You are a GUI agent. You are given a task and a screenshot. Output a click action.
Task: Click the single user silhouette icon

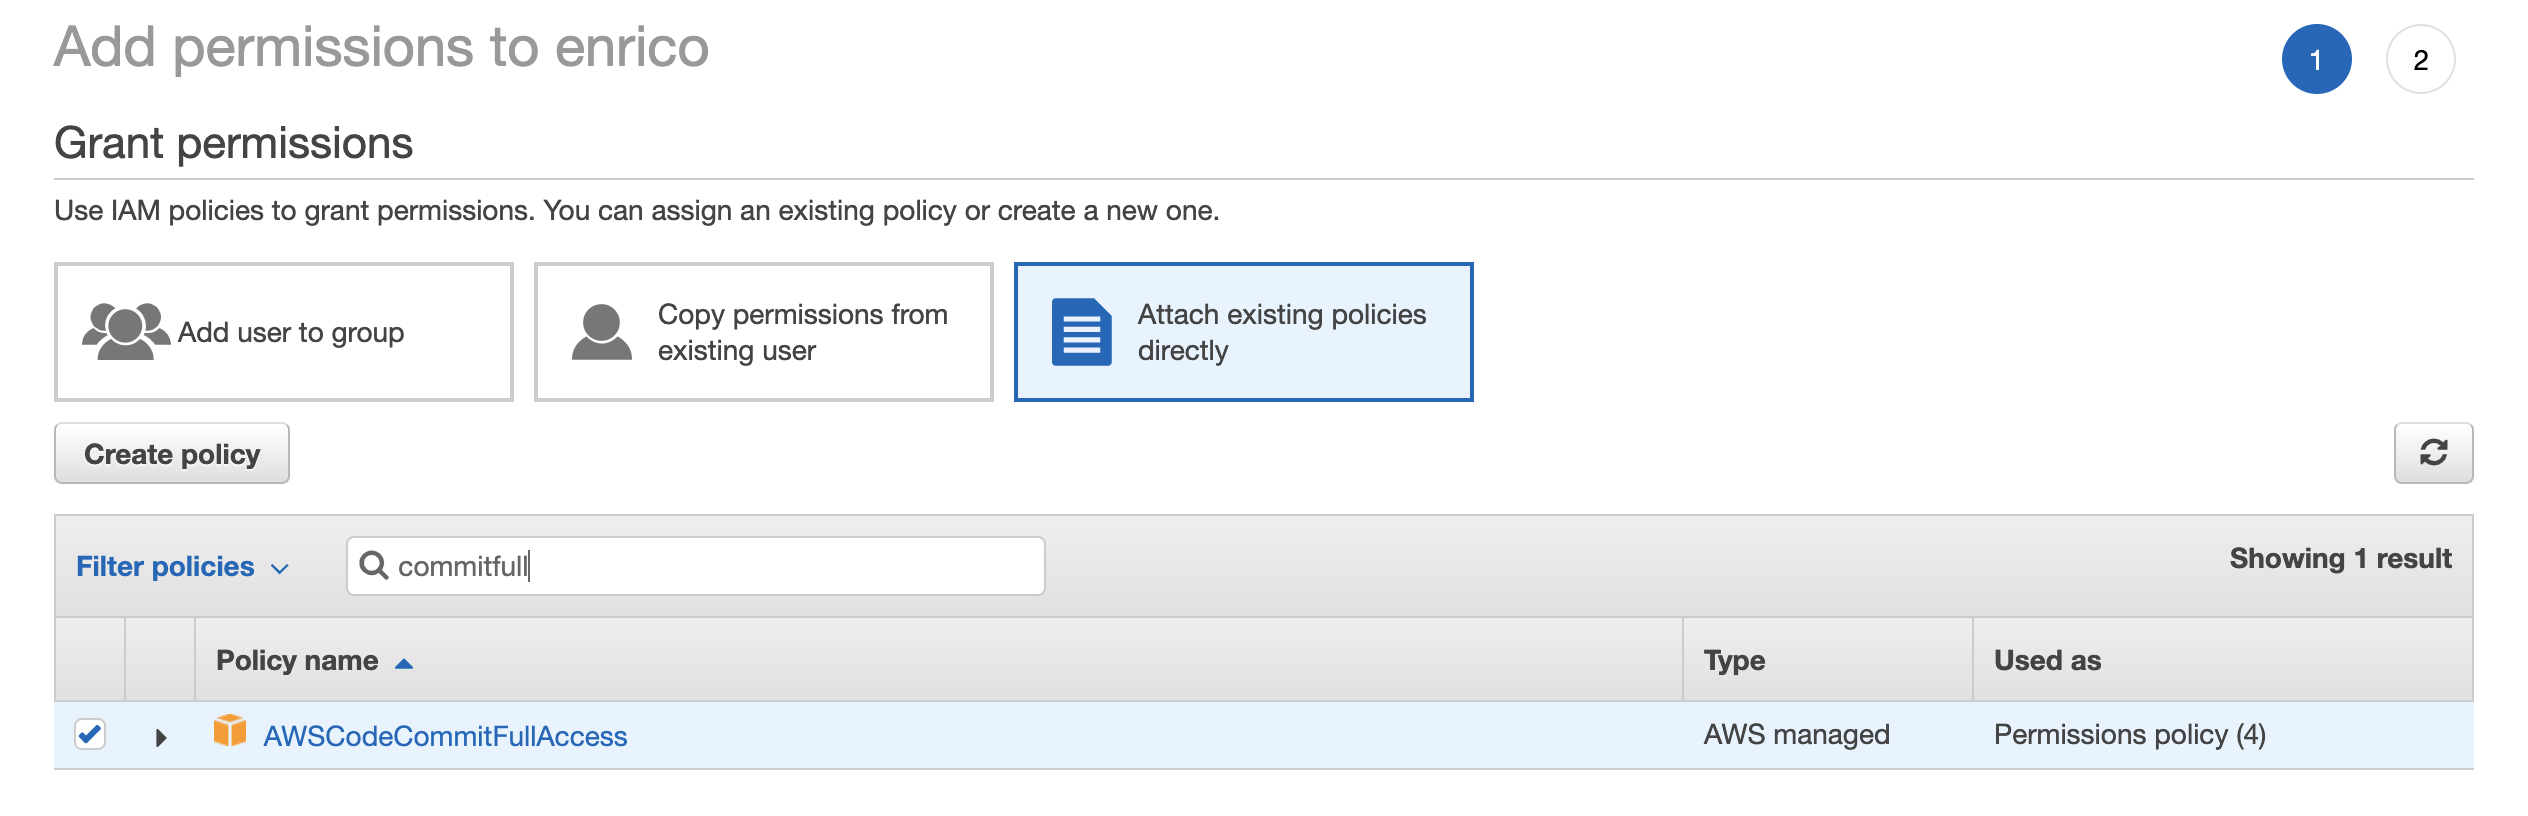pos(602,332)
